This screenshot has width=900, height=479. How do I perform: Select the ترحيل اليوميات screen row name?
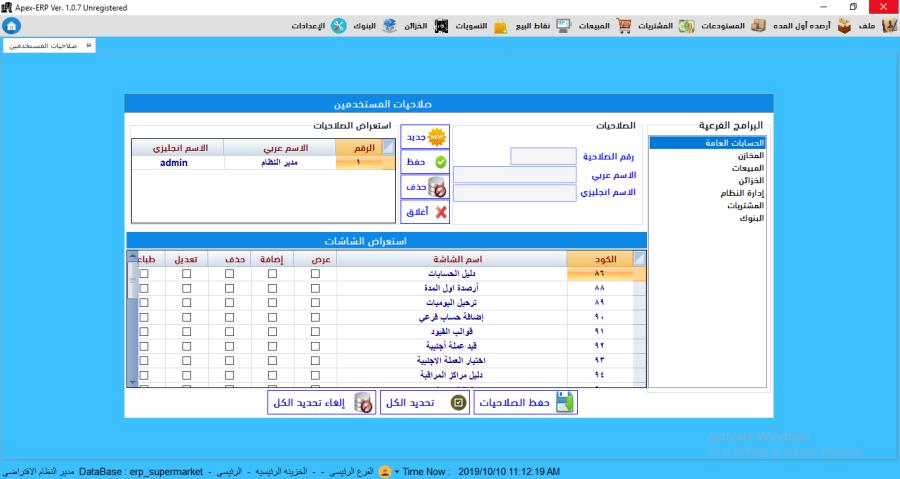point(452,302)
